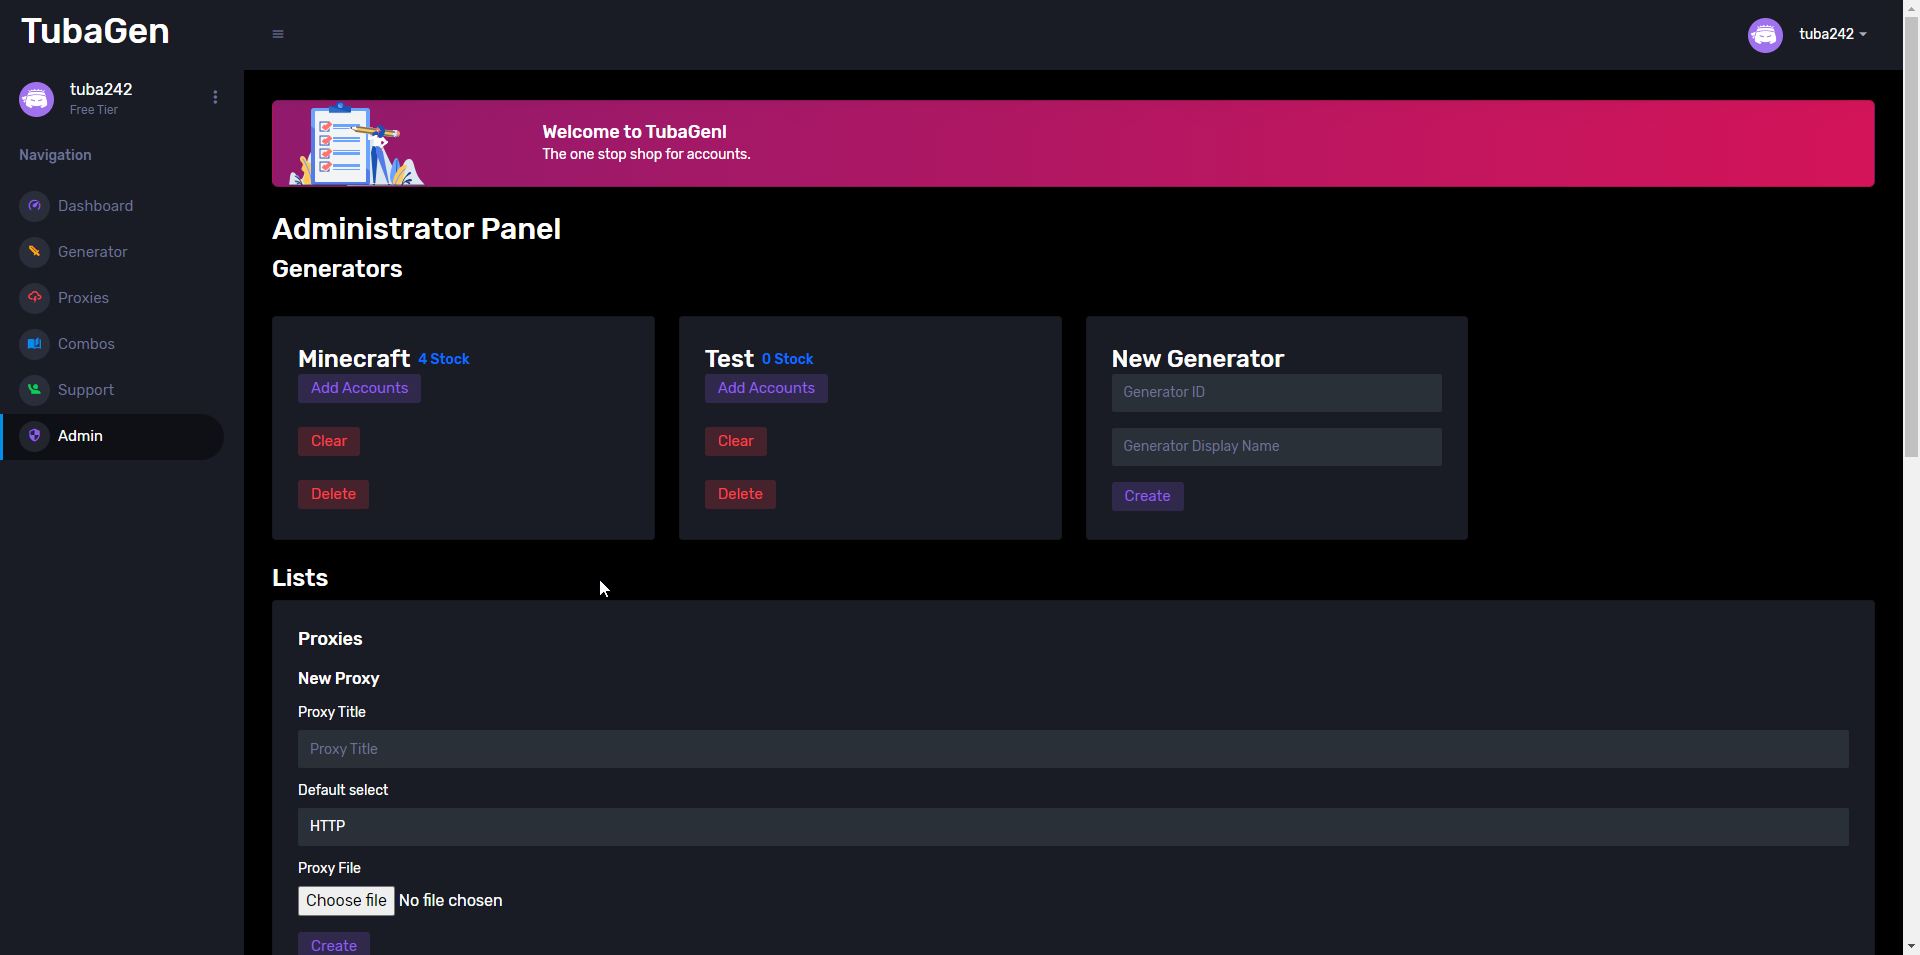
Task: Add accounts to the Test generator
Action: pos(766,388)
